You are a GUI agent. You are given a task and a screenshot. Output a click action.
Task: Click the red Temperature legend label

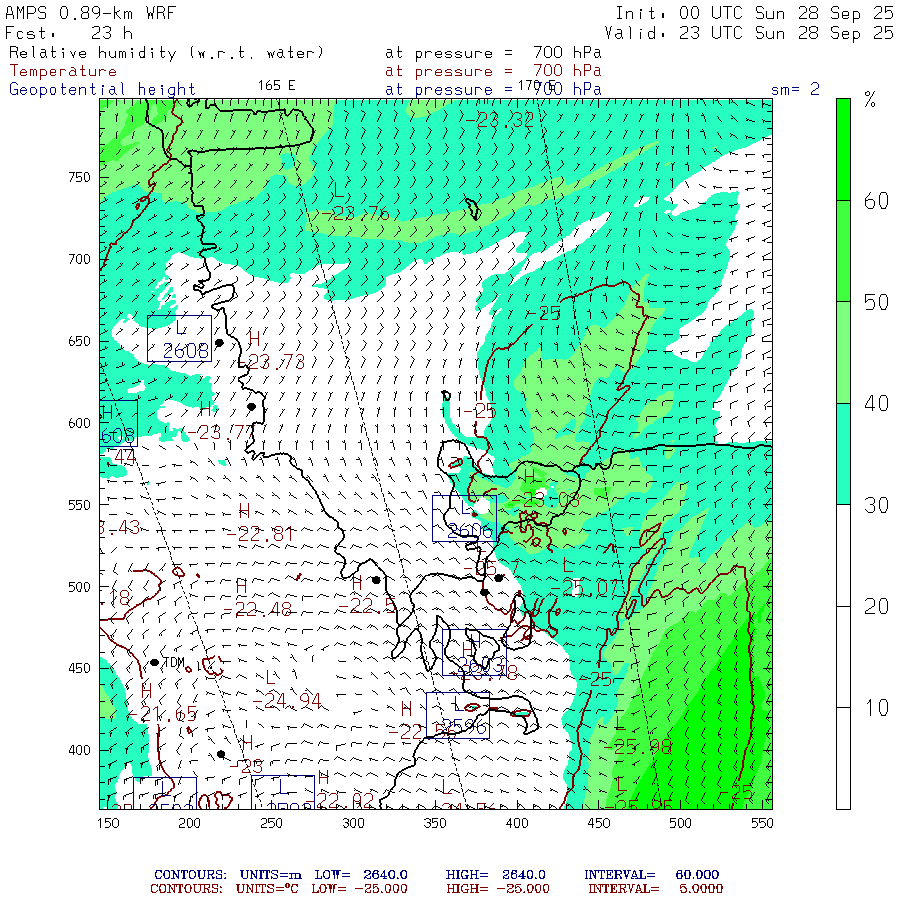63,71
